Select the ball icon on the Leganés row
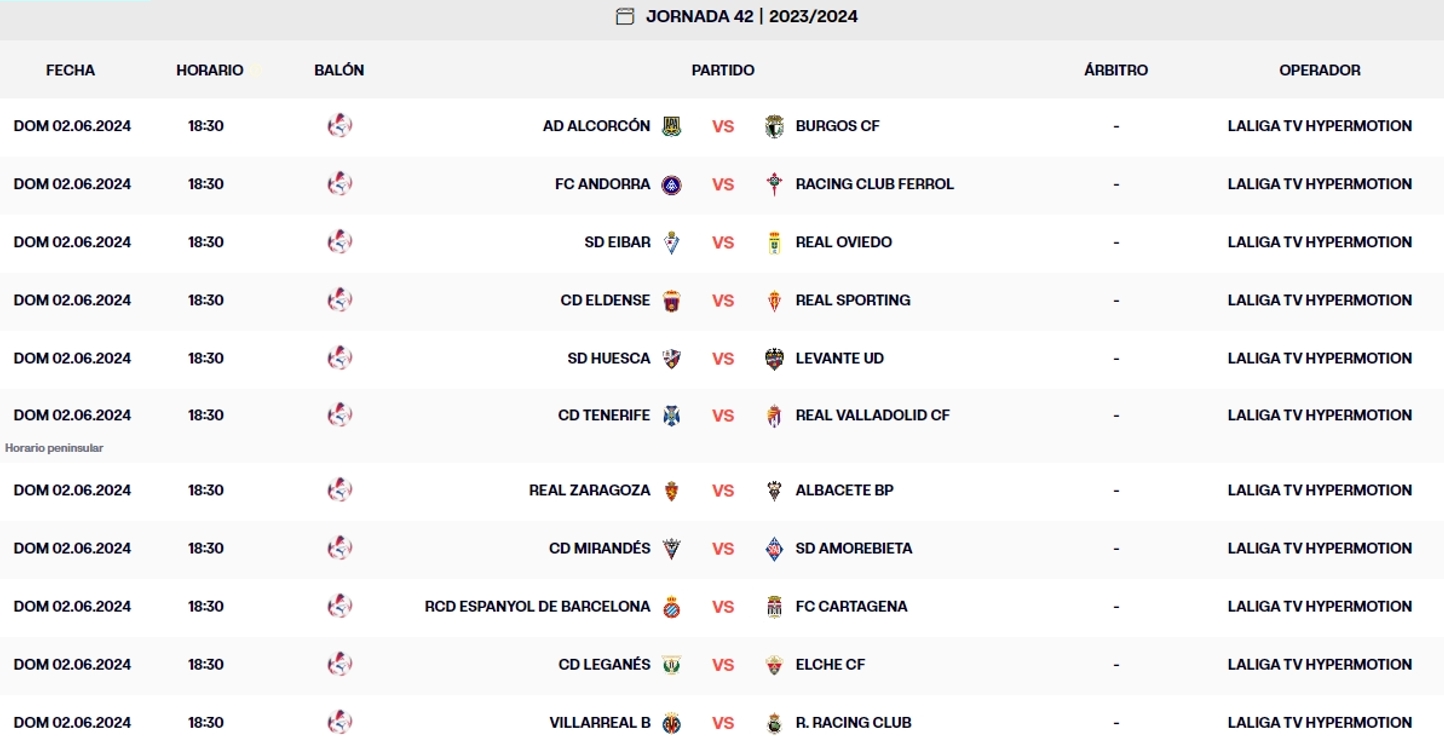Viewport: 1444px width, 750px height. click(340, 664)
